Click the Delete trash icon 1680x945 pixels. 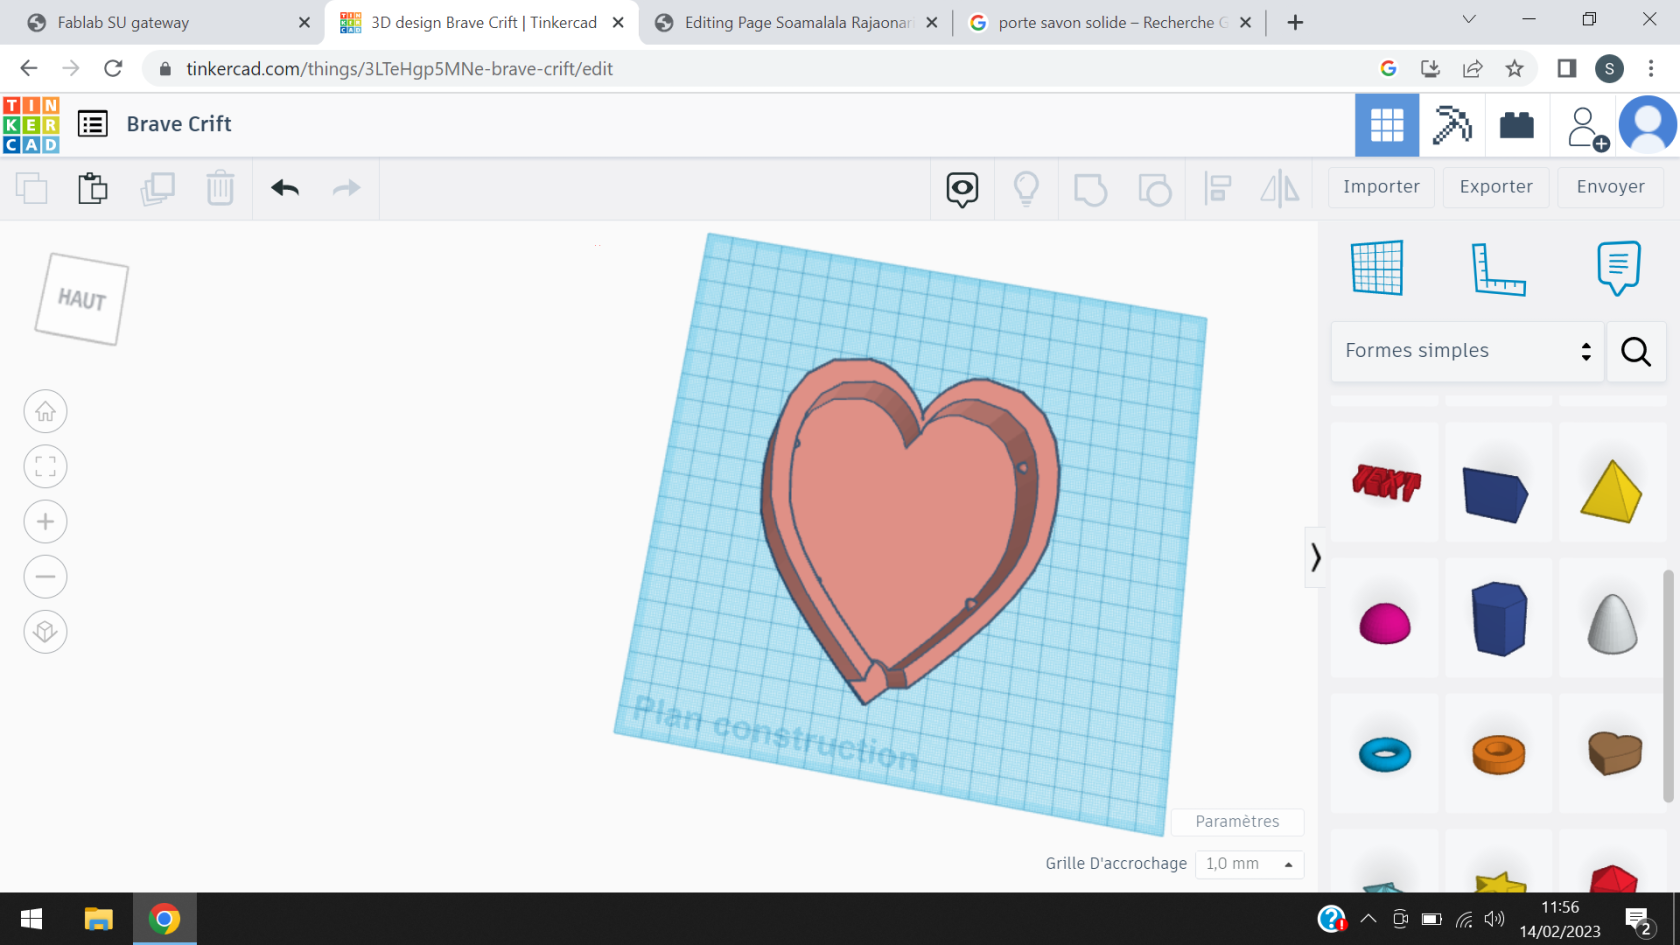coord(220,188)
